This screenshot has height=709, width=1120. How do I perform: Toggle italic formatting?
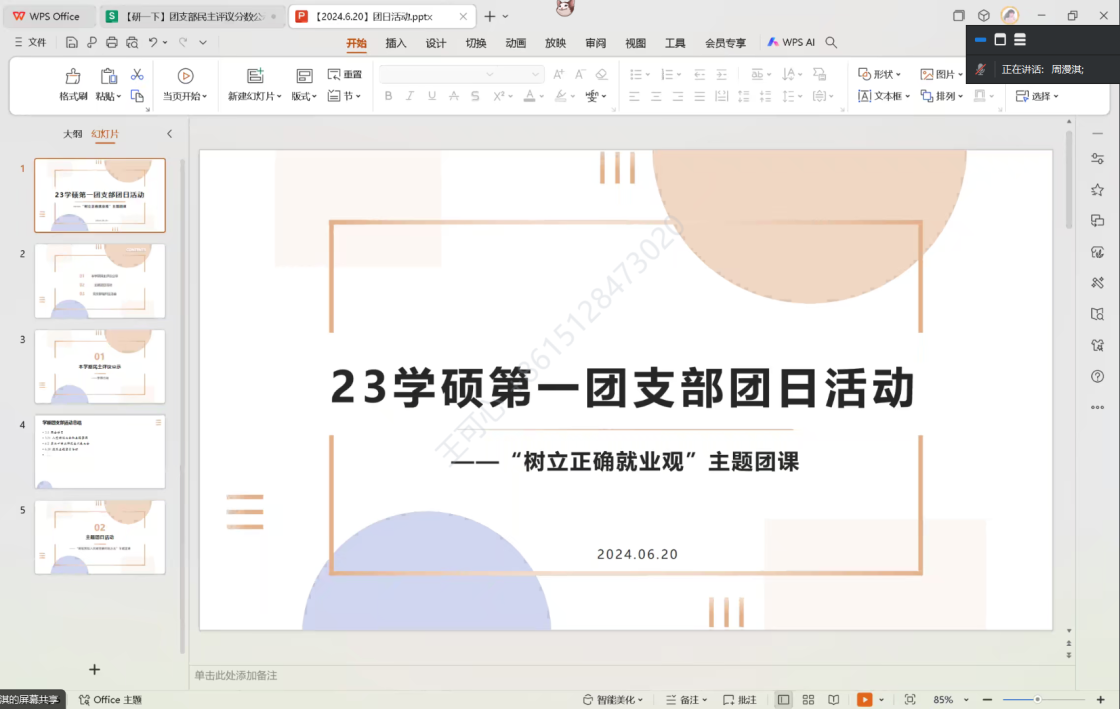(x=410, y=95)
